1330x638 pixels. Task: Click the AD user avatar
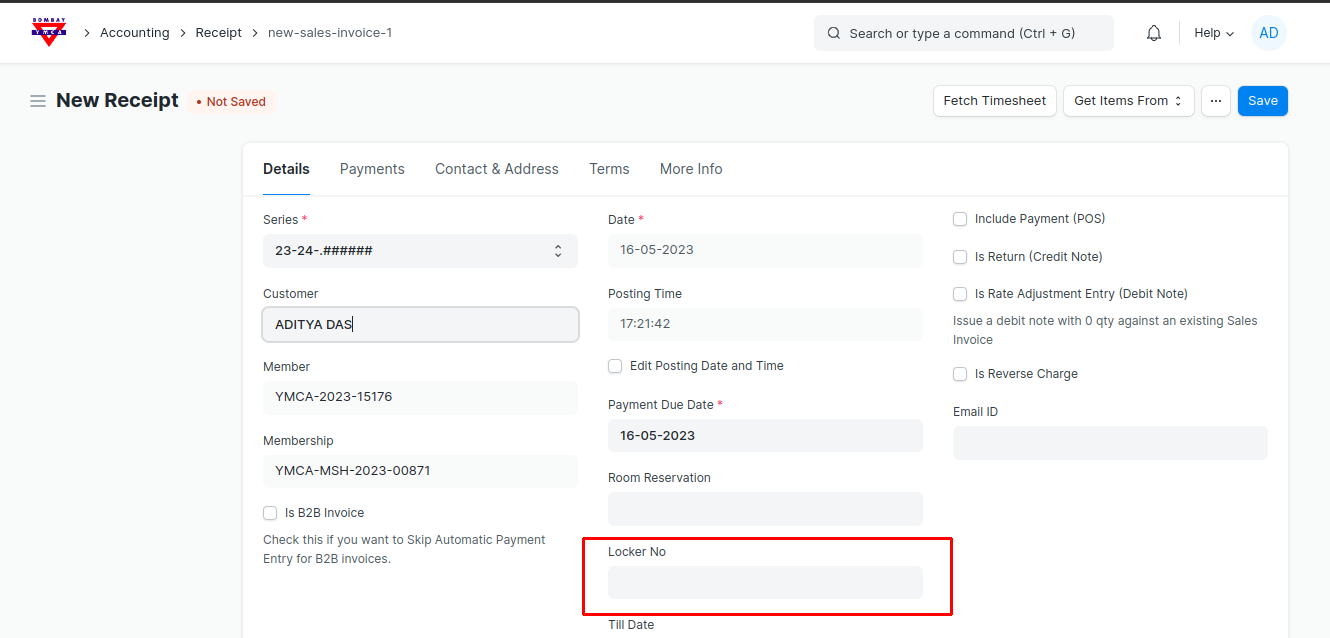(1268, 33)
